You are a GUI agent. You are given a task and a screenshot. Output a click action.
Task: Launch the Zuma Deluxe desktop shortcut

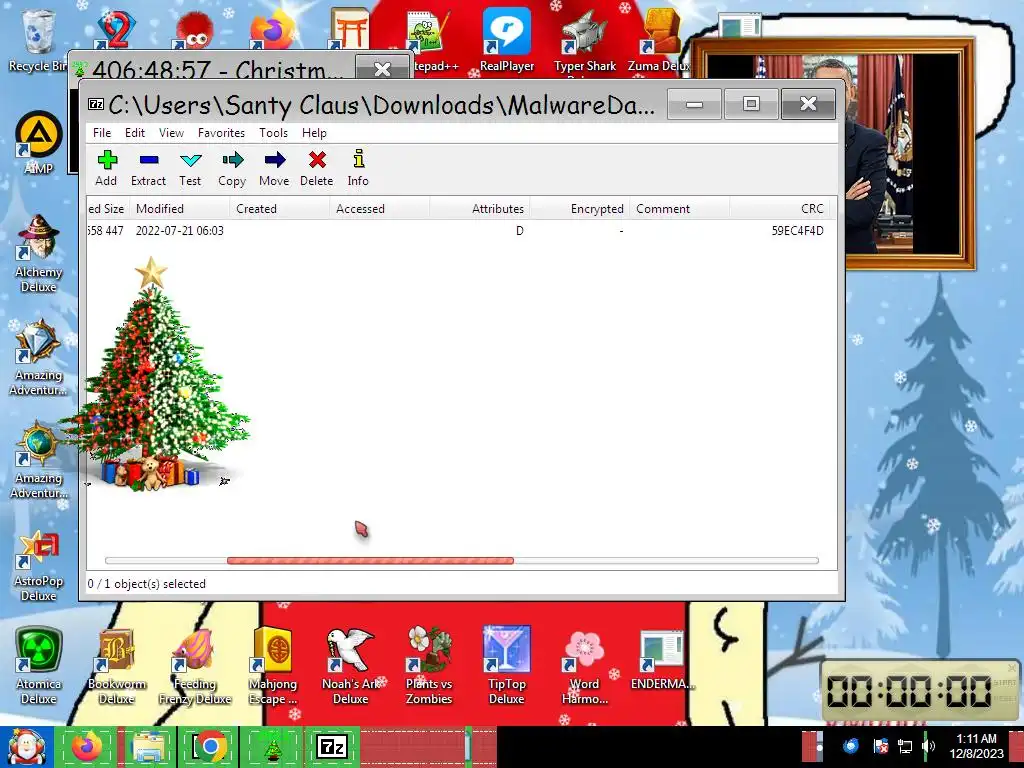tap(660, 39)
